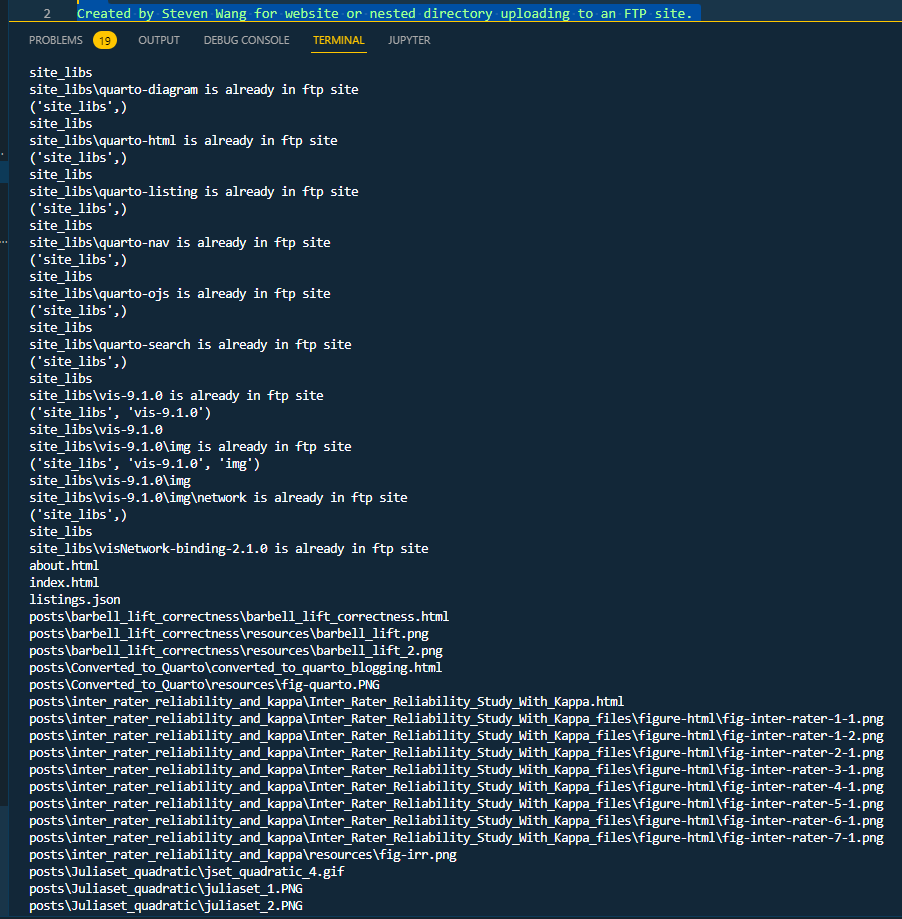Click about.html in terminal output
The height and width of the screenshot is (919, 902).
tap(64, 566)
